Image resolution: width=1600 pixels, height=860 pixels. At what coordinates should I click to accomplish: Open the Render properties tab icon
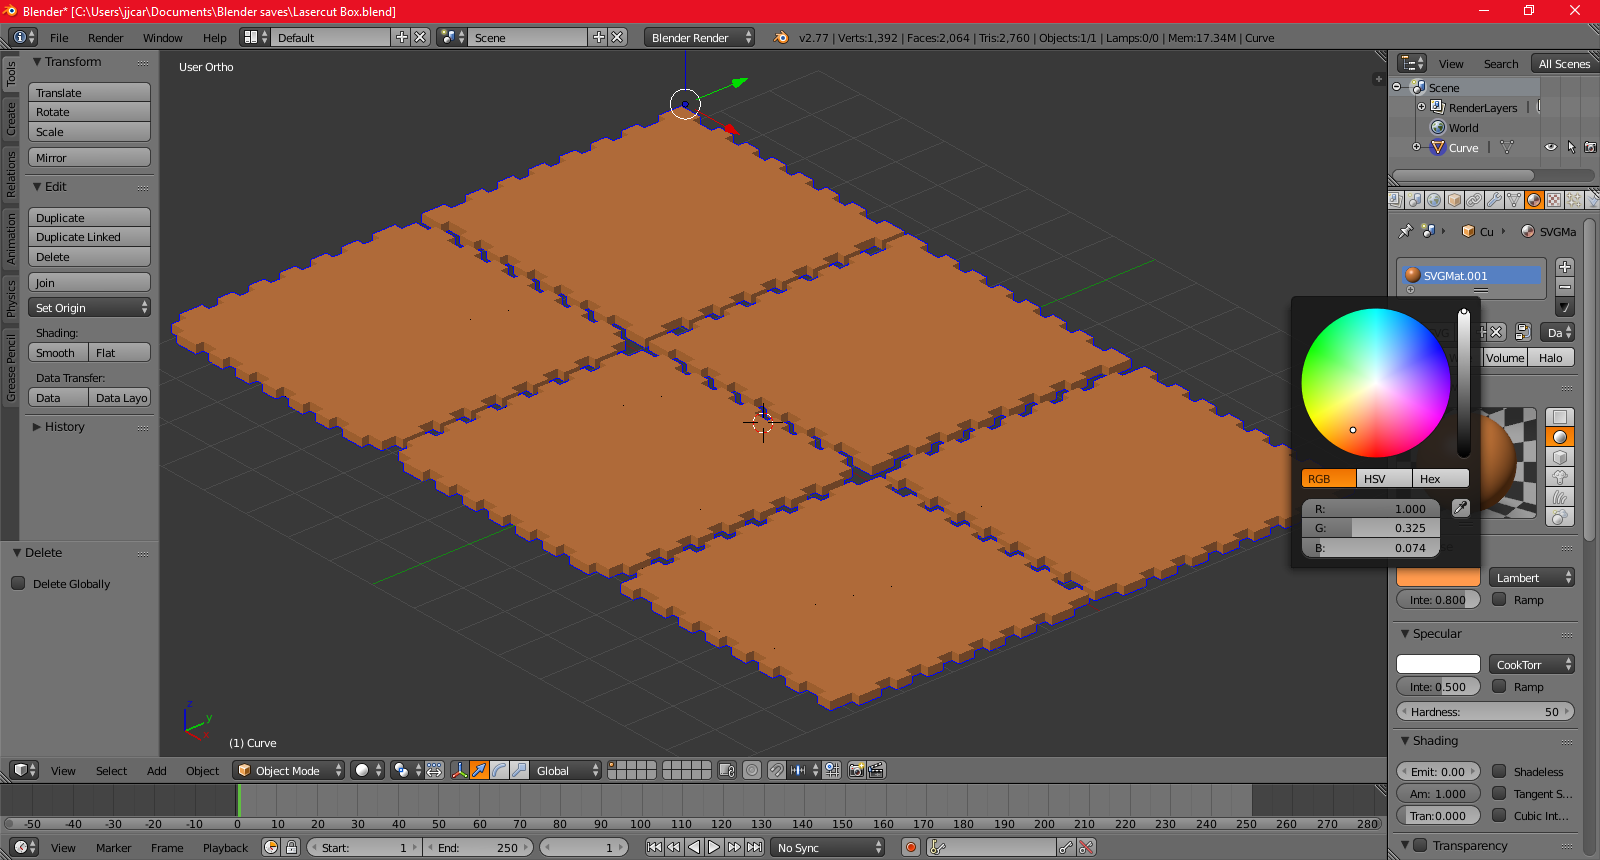(x=1396, y=200)
